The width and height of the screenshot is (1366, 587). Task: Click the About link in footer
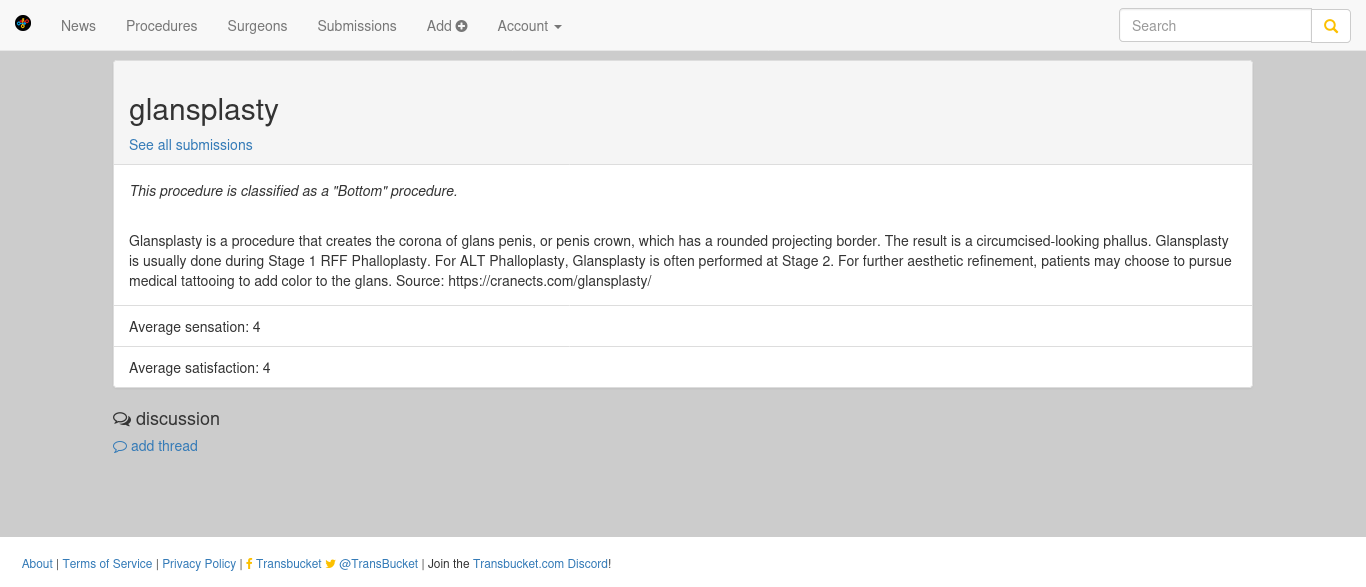37,564
